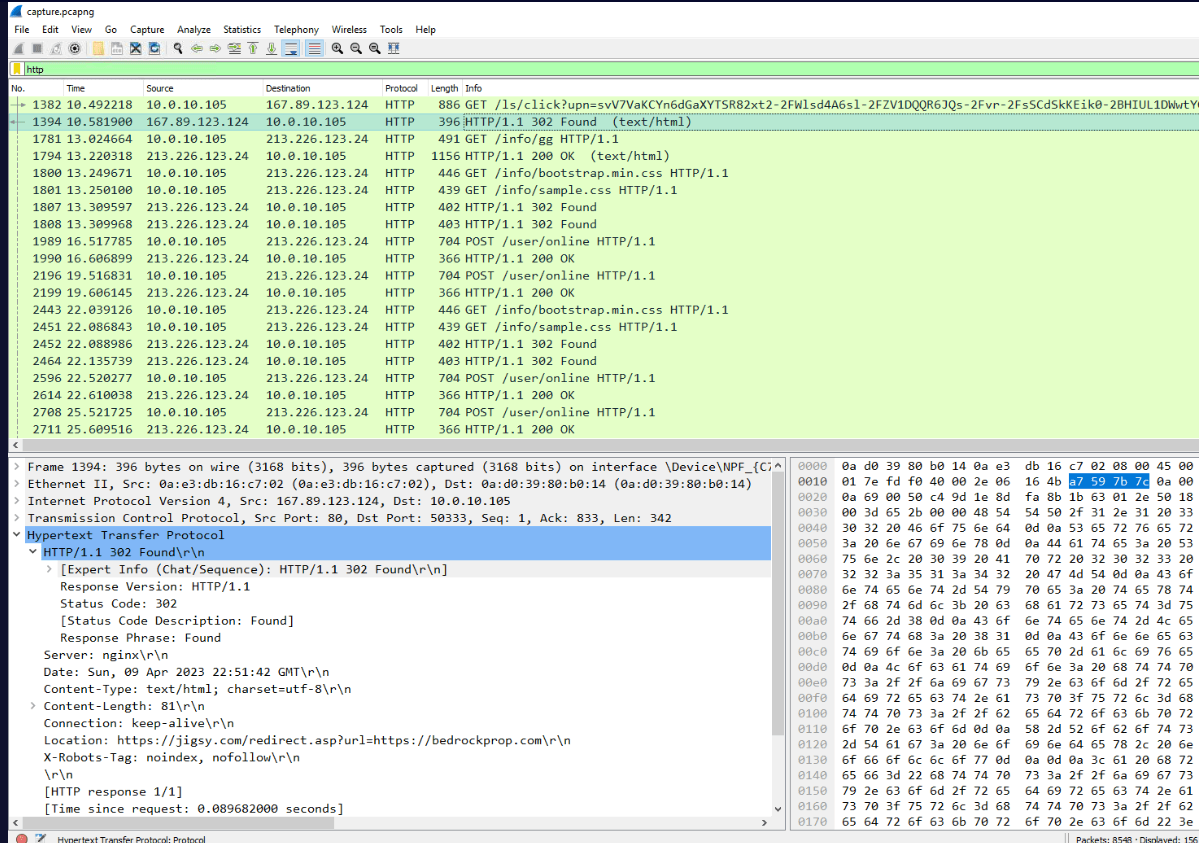Sort by the Time column header
Screen dimensions: 1199x843
click(103, 88)
